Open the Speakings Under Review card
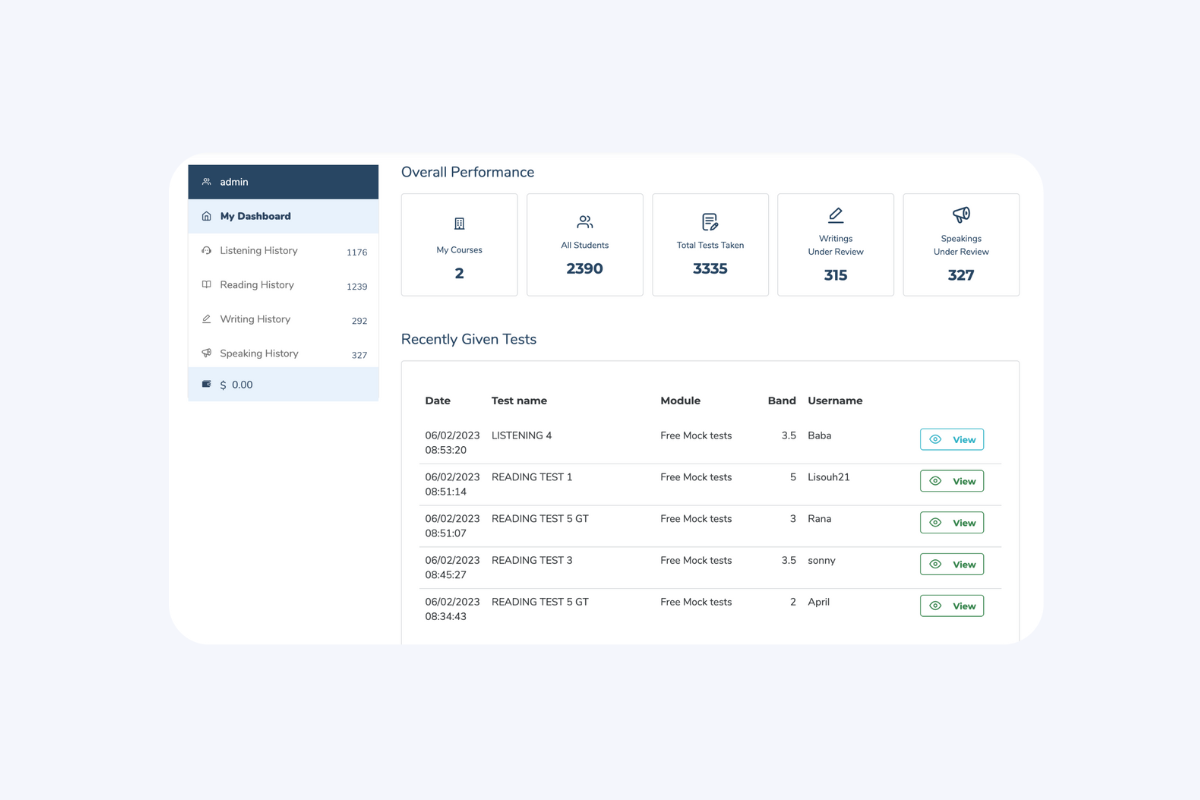The width and height of the screenshot is (1200, 800). point(961,245)
